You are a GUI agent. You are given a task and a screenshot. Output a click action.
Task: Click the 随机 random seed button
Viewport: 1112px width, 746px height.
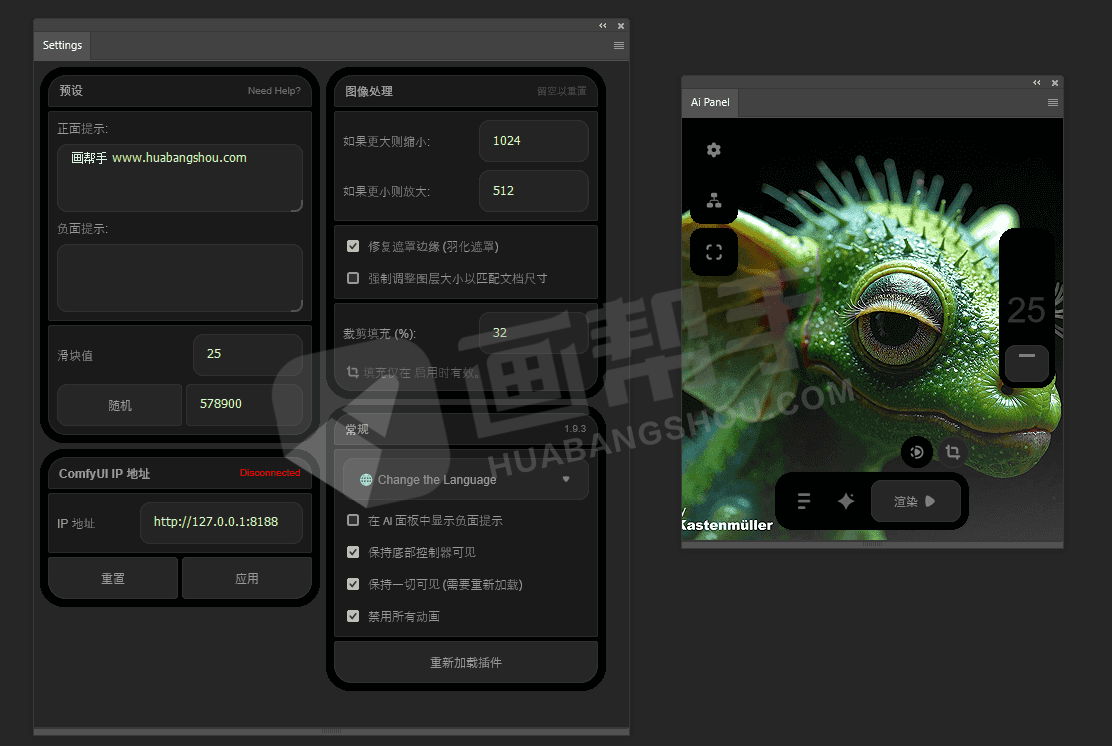[119, 405]
